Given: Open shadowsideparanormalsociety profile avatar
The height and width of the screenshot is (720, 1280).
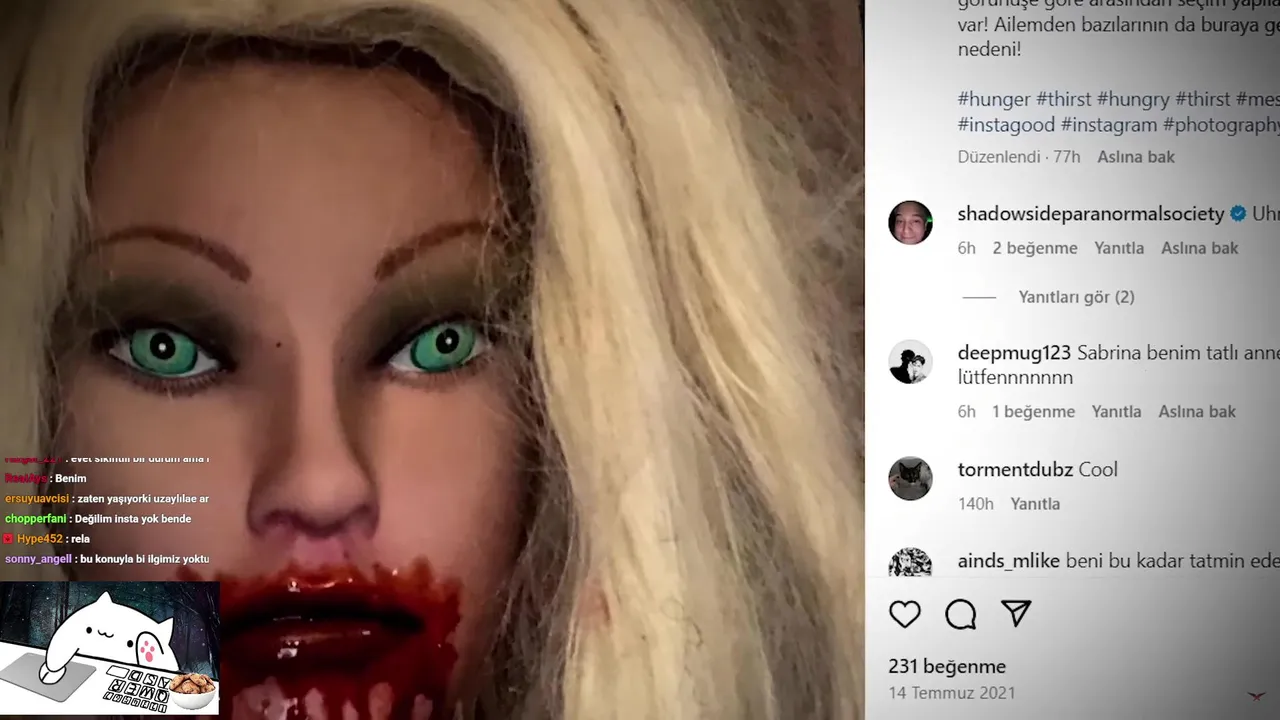Looking at the screenshot, I should click(910, 222).
